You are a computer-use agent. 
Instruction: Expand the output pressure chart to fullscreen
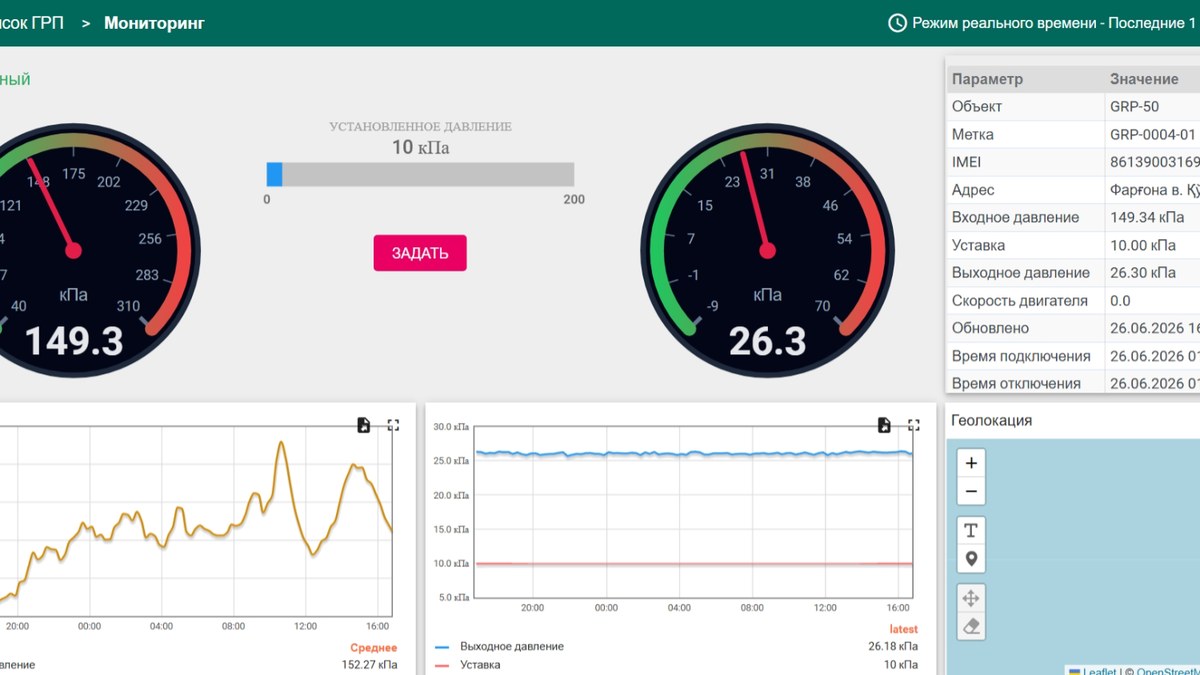pos(913,425)
